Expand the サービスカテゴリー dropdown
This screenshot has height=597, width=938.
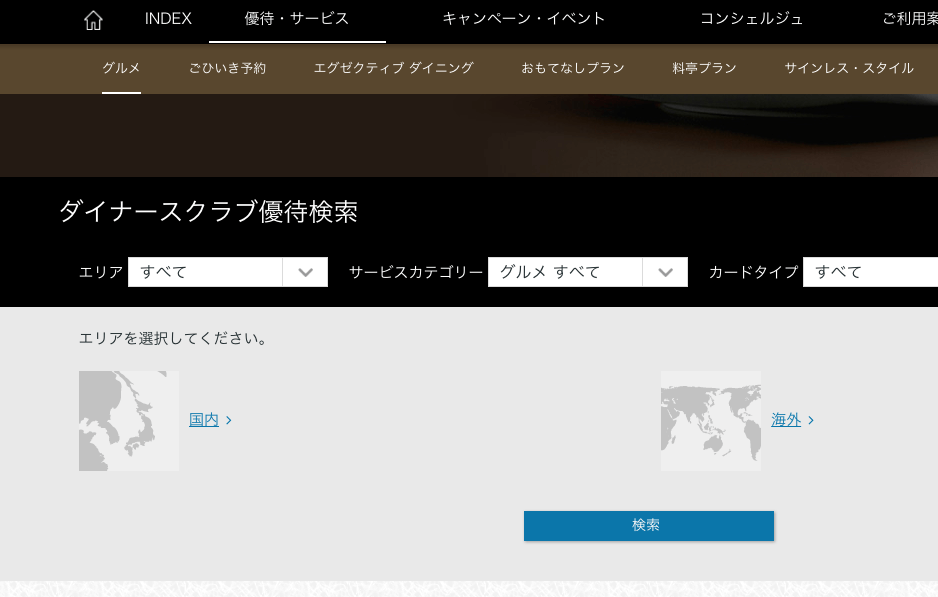click(x=587, y=272)
